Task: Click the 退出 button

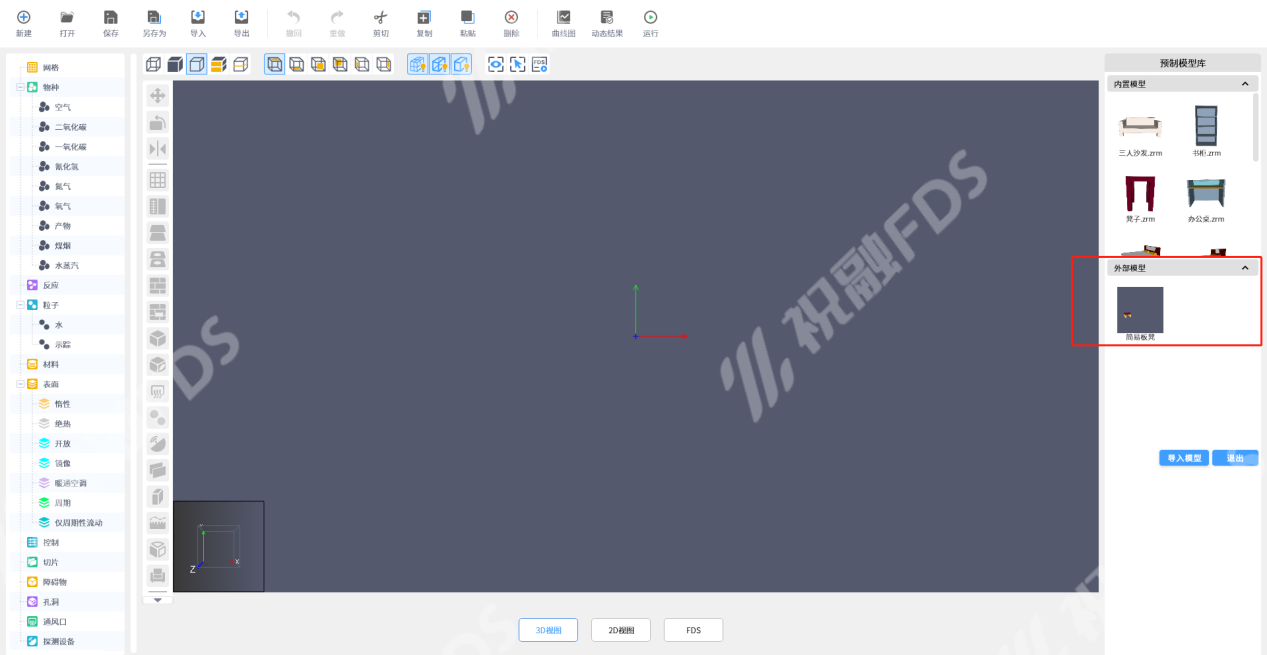Action: [x=1235, y=458]
